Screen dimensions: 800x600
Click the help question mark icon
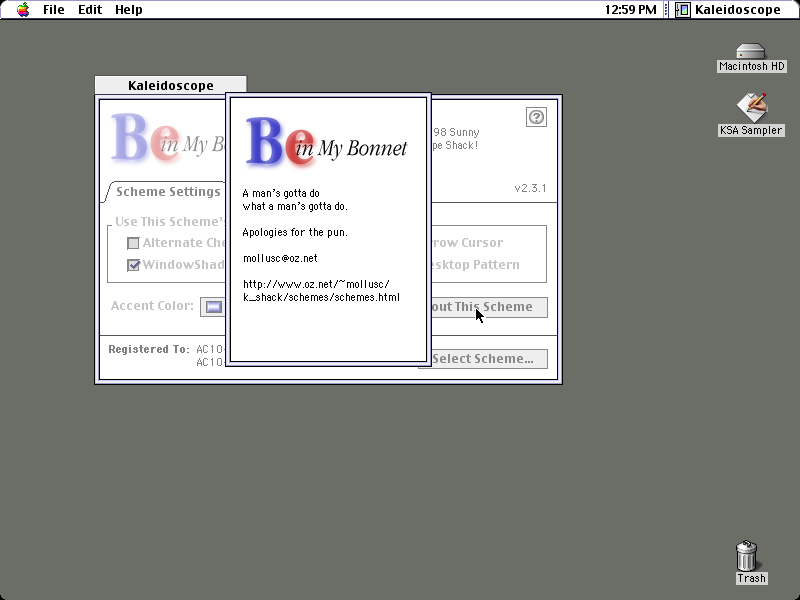(x=536, y=117)
